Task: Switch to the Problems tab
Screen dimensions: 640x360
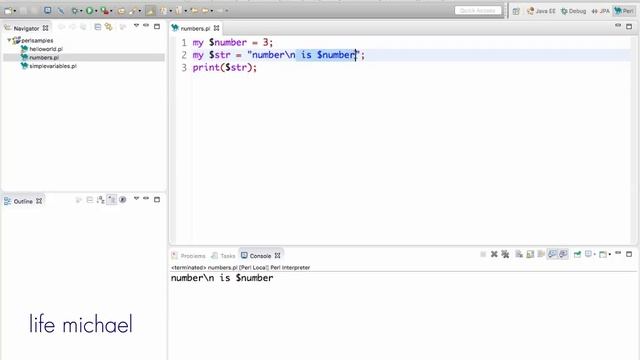Action: pos(189,256)
